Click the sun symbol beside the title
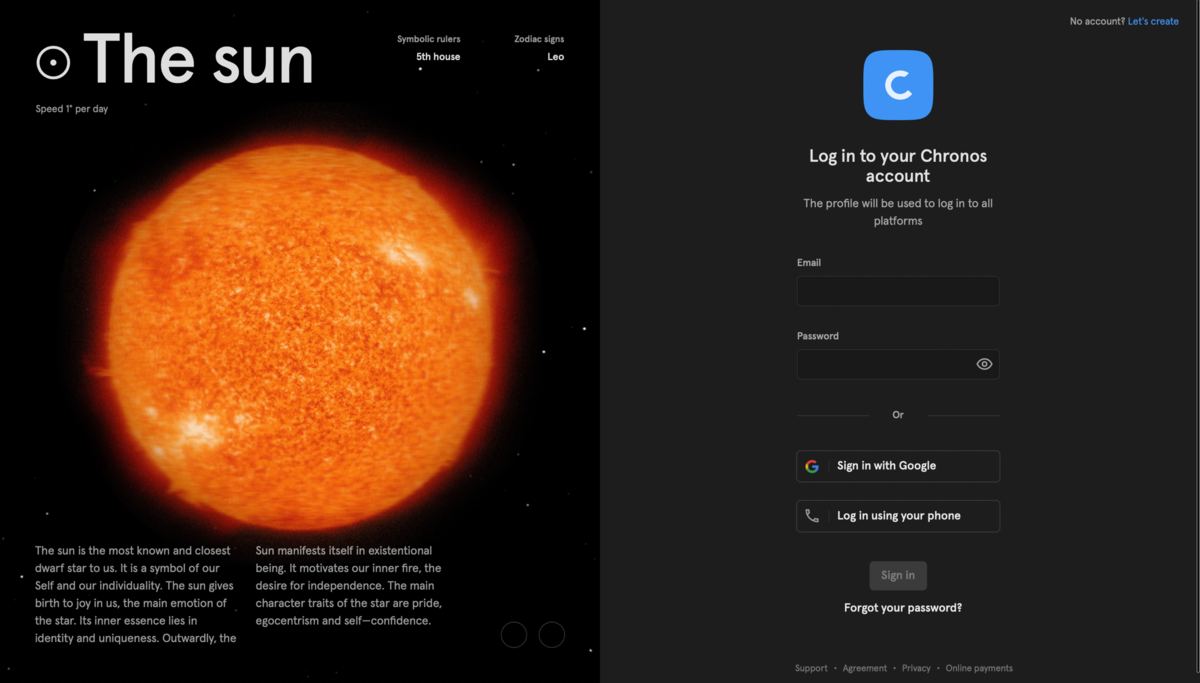1200x683 pixels. 54,63
